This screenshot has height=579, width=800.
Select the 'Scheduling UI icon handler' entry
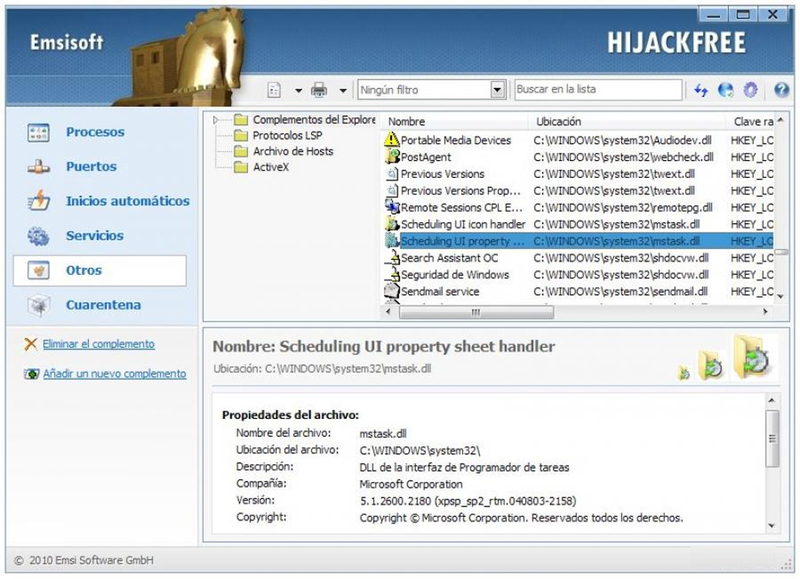coord(578,224)
